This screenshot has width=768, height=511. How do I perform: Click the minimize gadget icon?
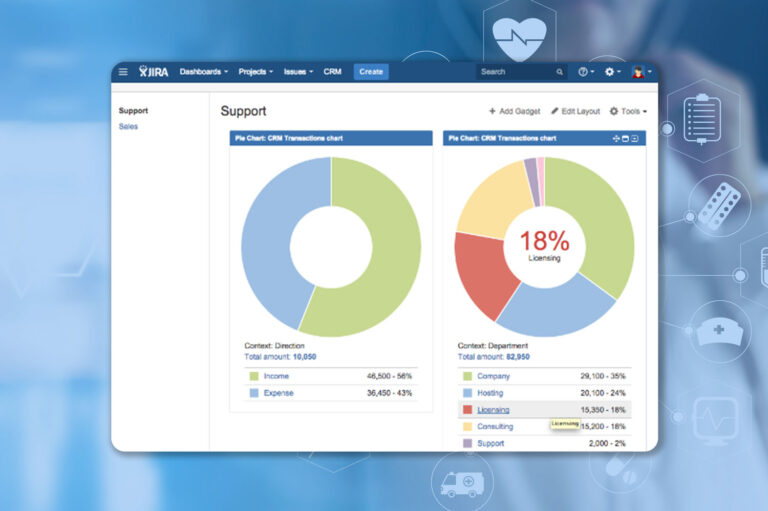[625, 138]
